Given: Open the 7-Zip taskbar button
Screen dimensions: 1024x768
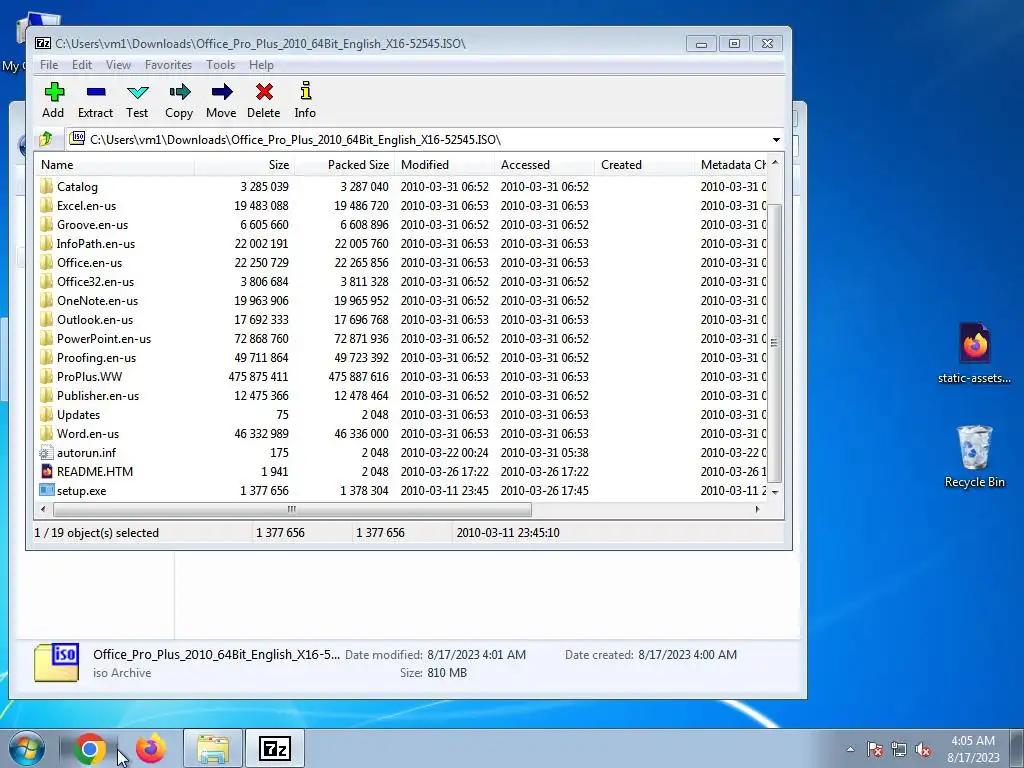Looking at the screenshot, I should pyautogui.click(x=274, y=748).
